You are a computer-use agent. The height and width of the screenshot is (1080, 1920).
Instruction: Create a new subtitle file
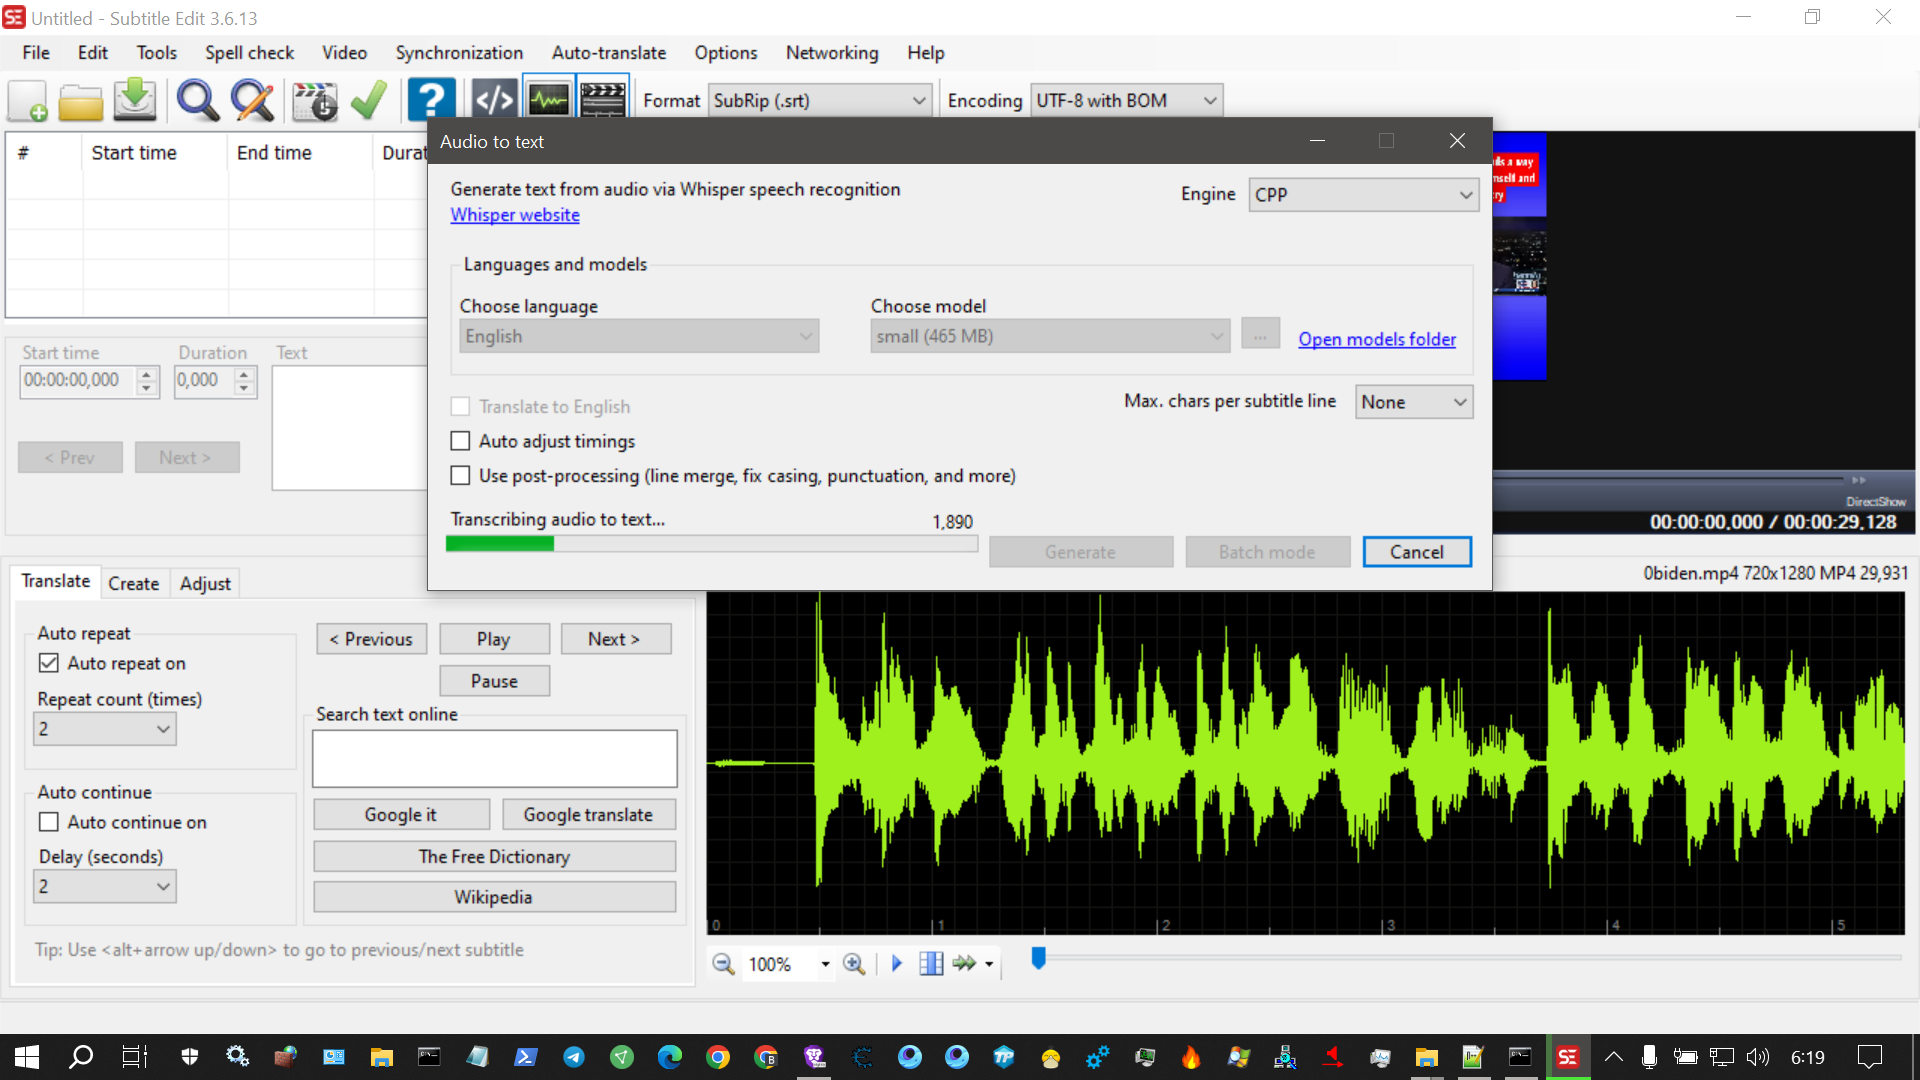point(27,100)
